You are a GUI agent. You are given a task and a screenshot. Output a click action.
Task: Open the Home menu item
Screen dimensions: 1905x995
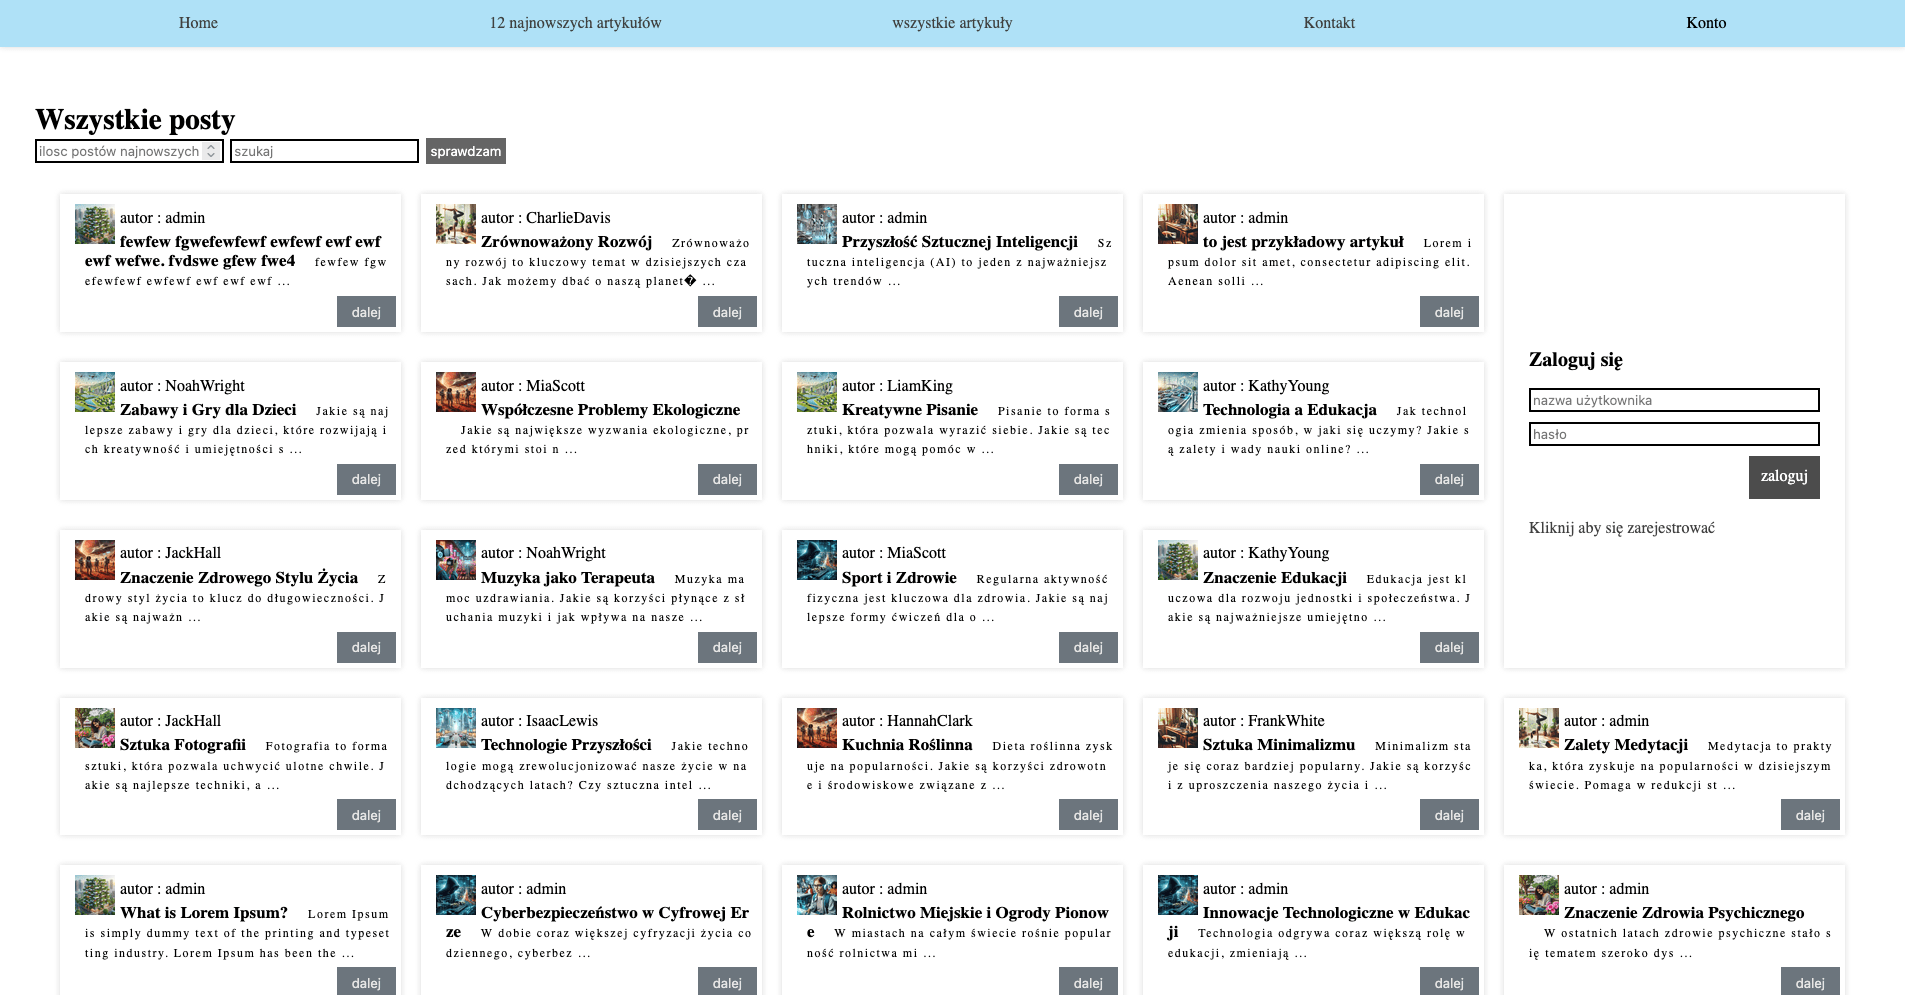pyautogui.click(x=198, y=23)
